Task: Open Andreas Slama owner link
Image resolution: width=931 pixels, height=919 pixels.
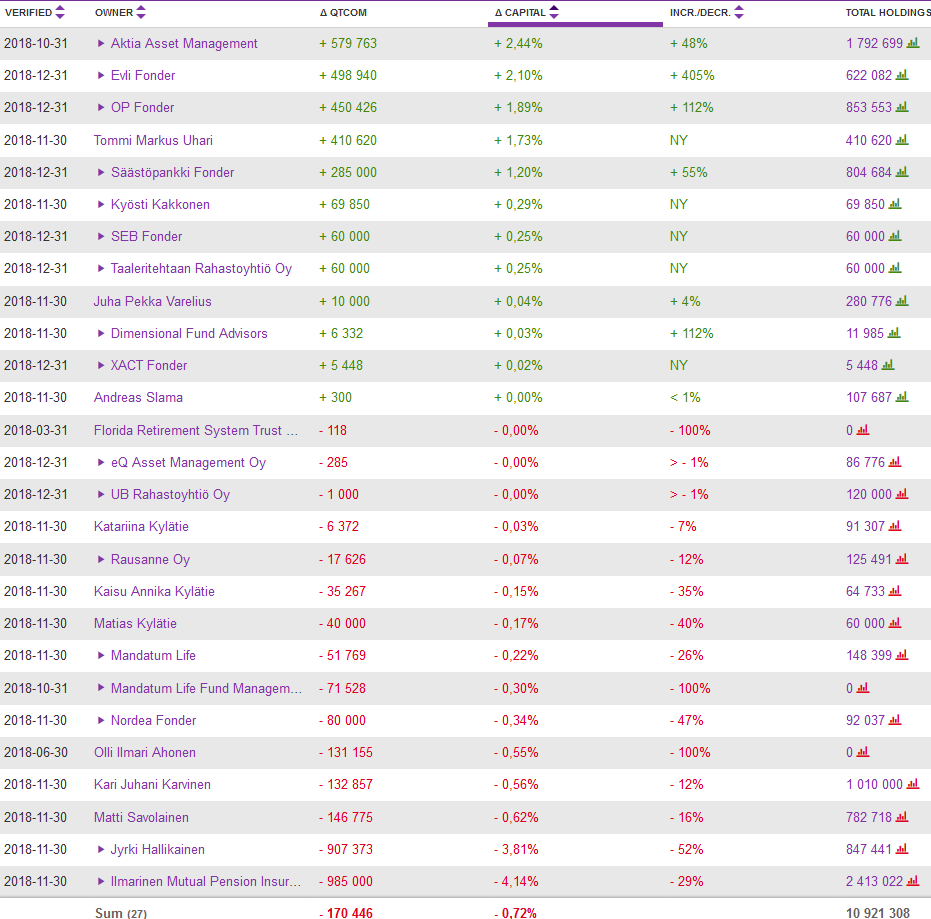Action: coord(138,397)
